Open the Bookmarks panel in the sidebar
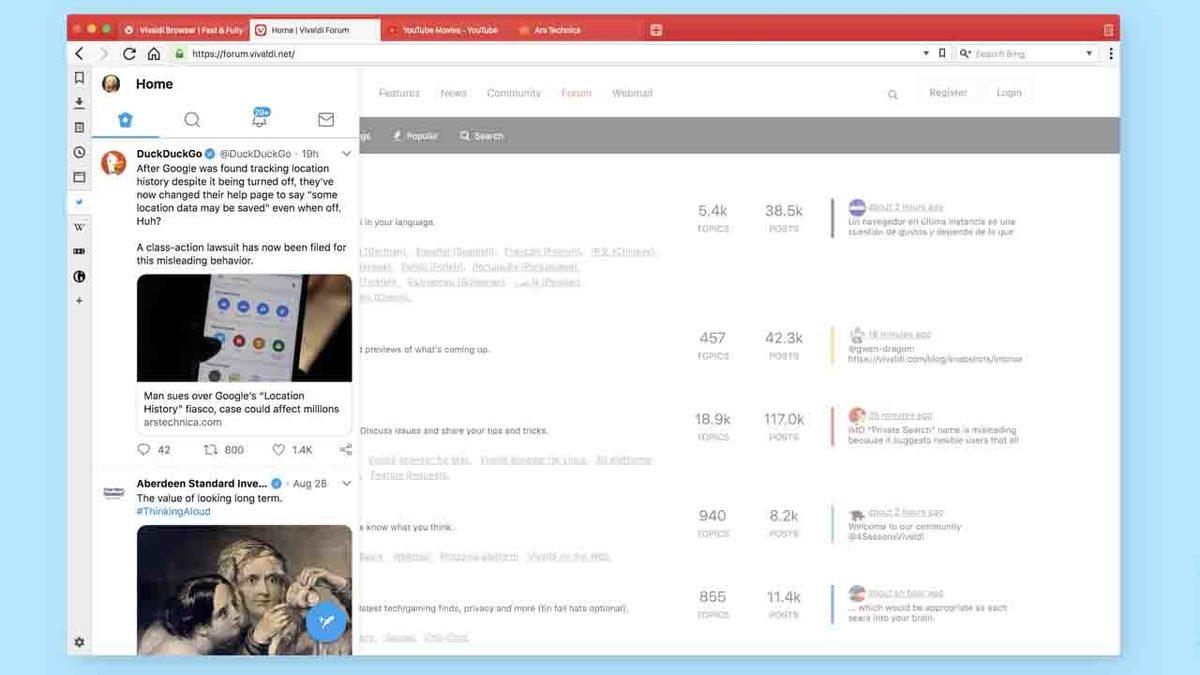This screenshot has width=1200, height=675. [x=79, y=78]
